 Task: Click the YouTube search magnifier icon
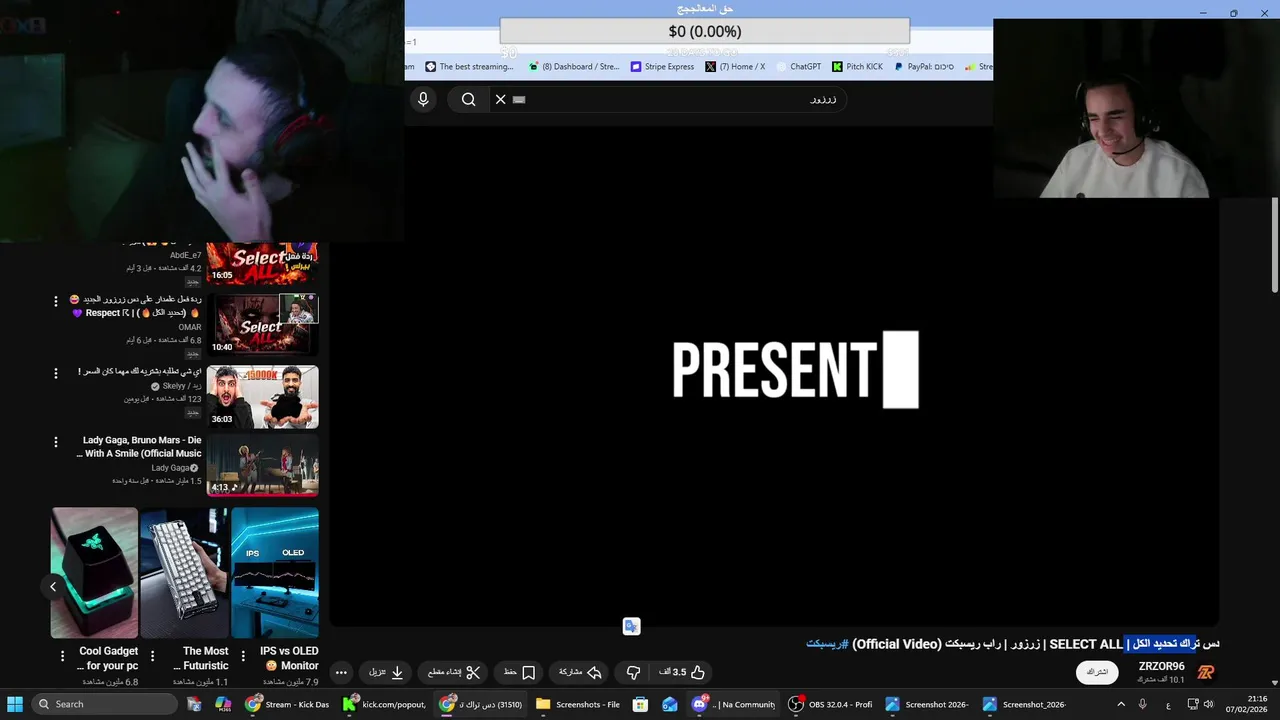468,99
